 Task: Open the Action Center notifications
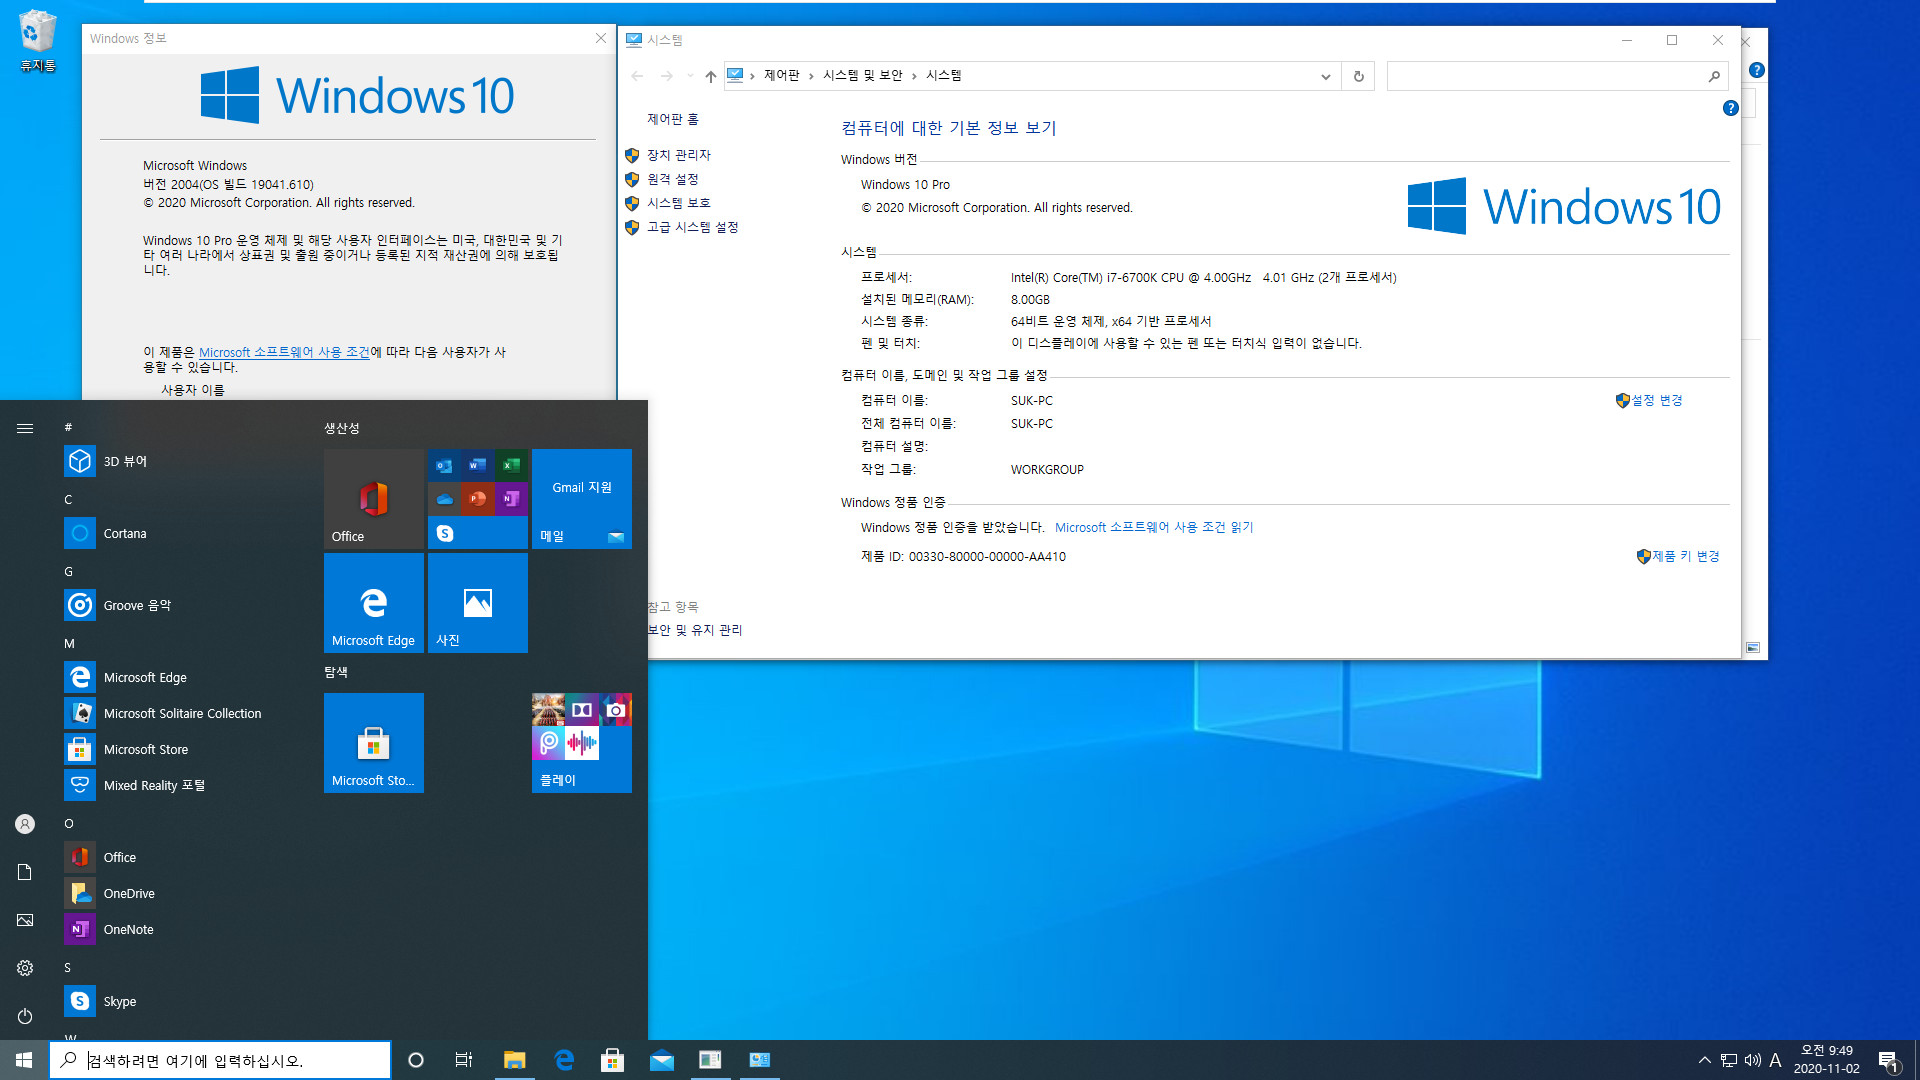point(1888,1060)
